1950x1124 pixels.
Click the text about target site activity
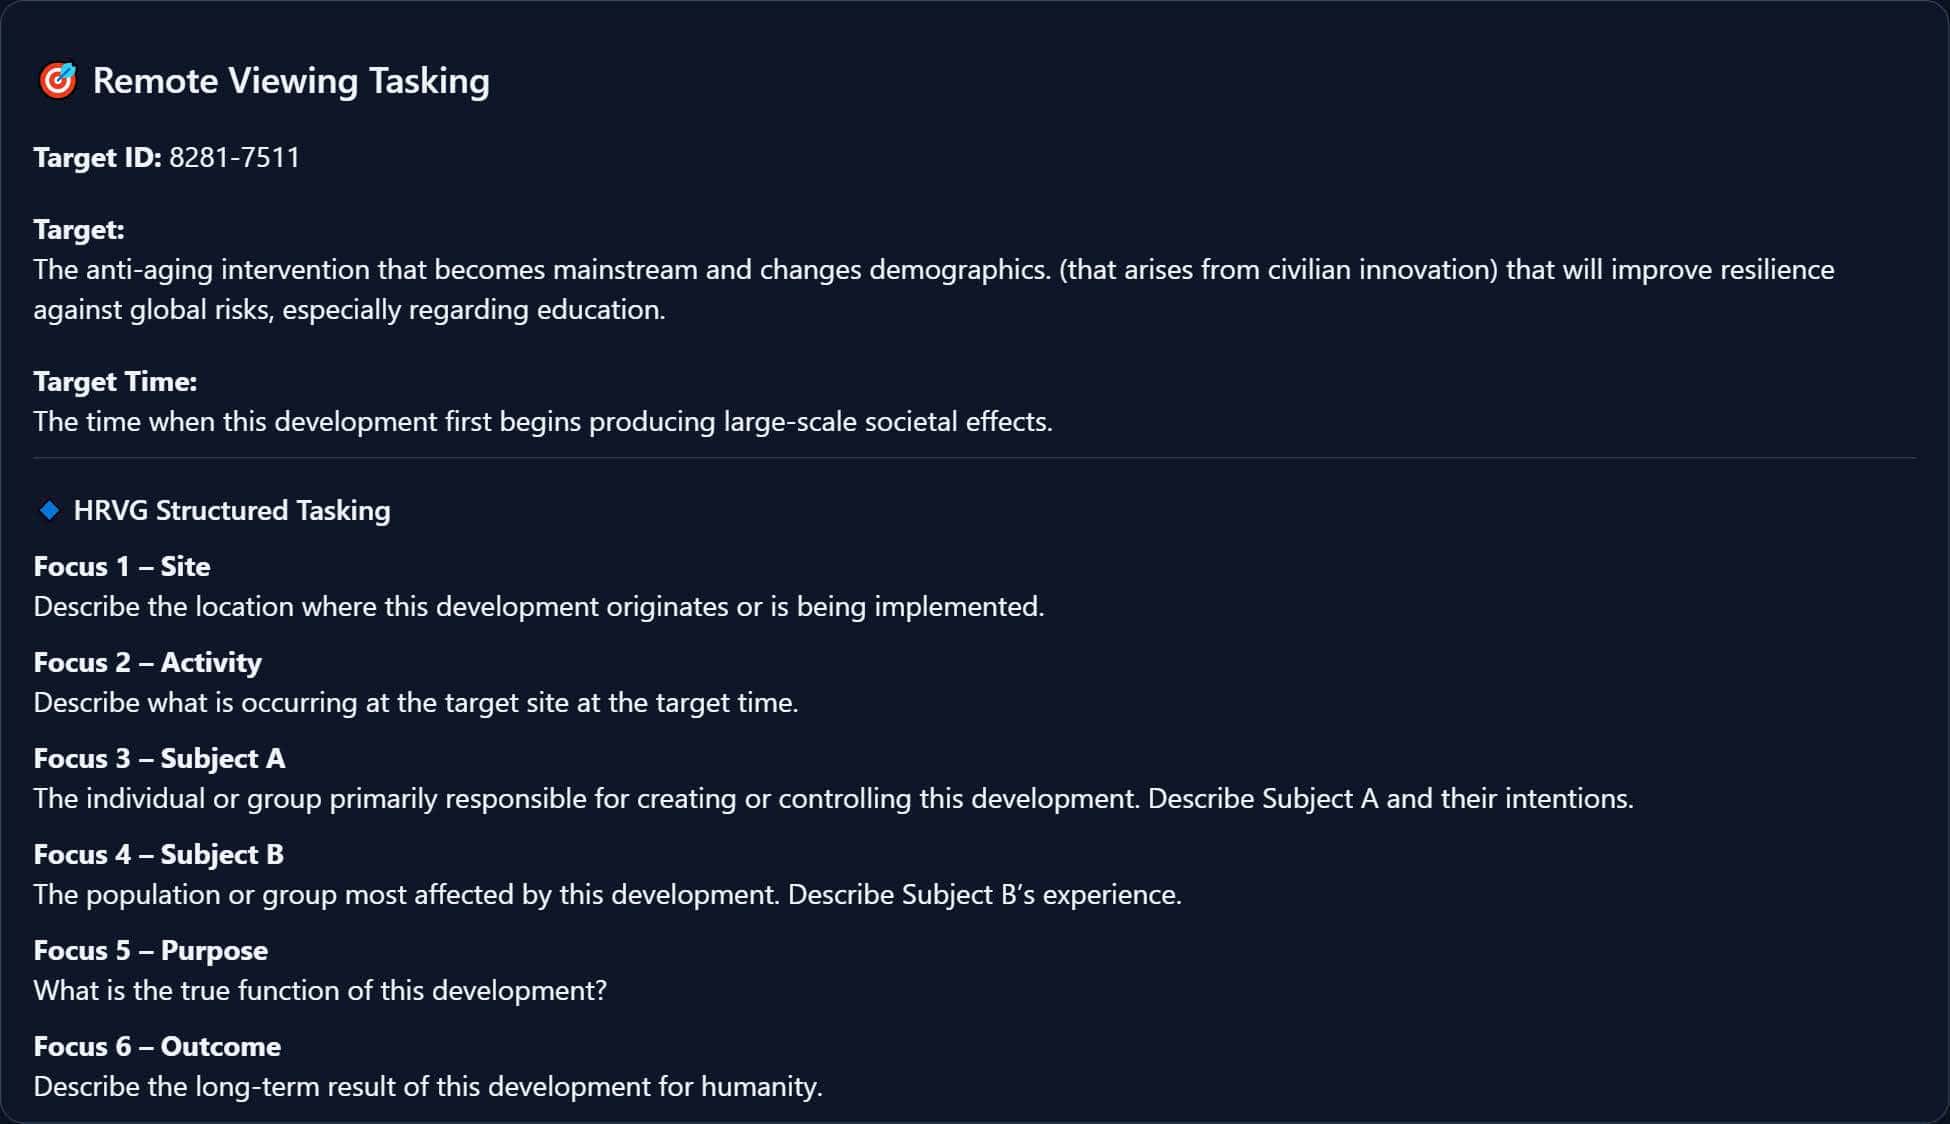point(416,703)
